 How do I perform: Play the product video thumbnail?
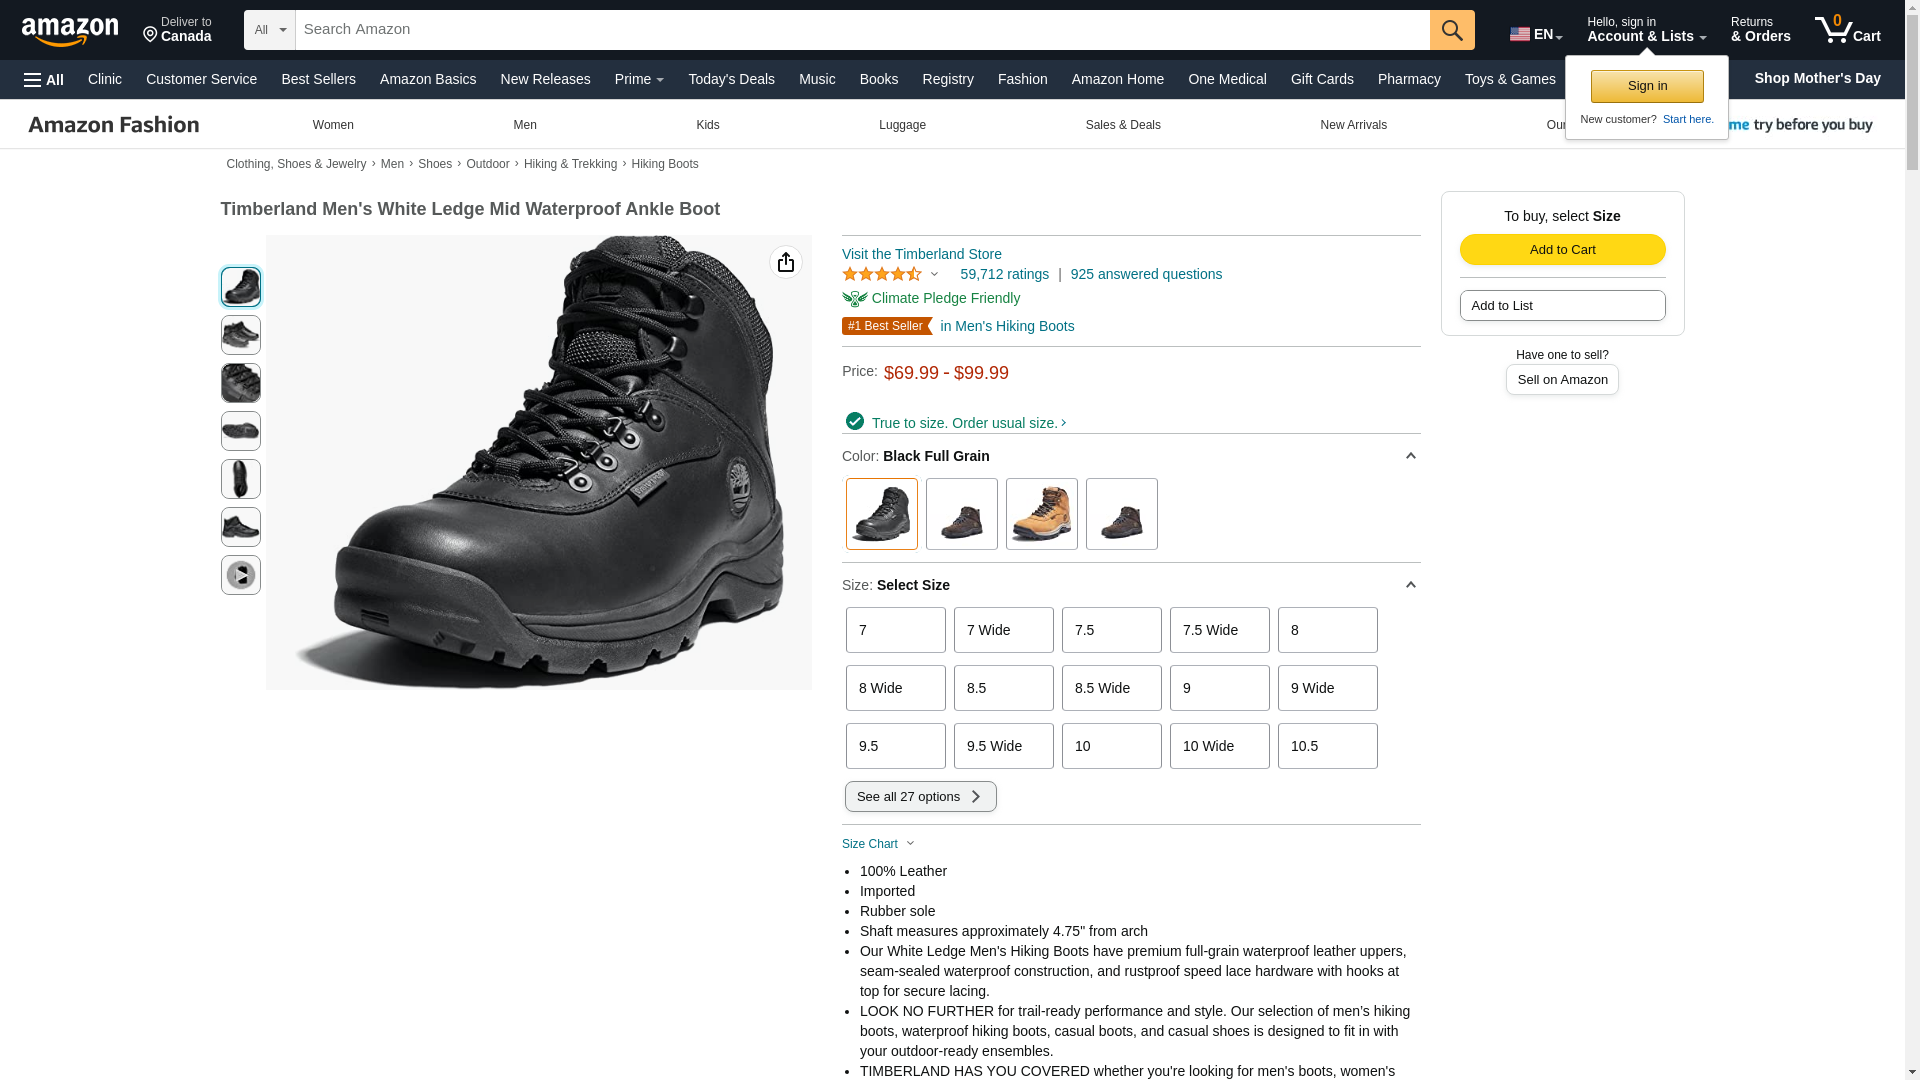click(241, 575)
